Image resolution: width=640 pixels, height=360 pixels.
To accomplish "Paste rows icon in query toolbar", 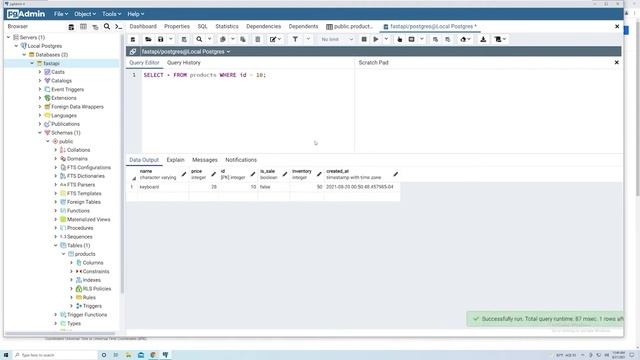I will click(x=243, y=39).
